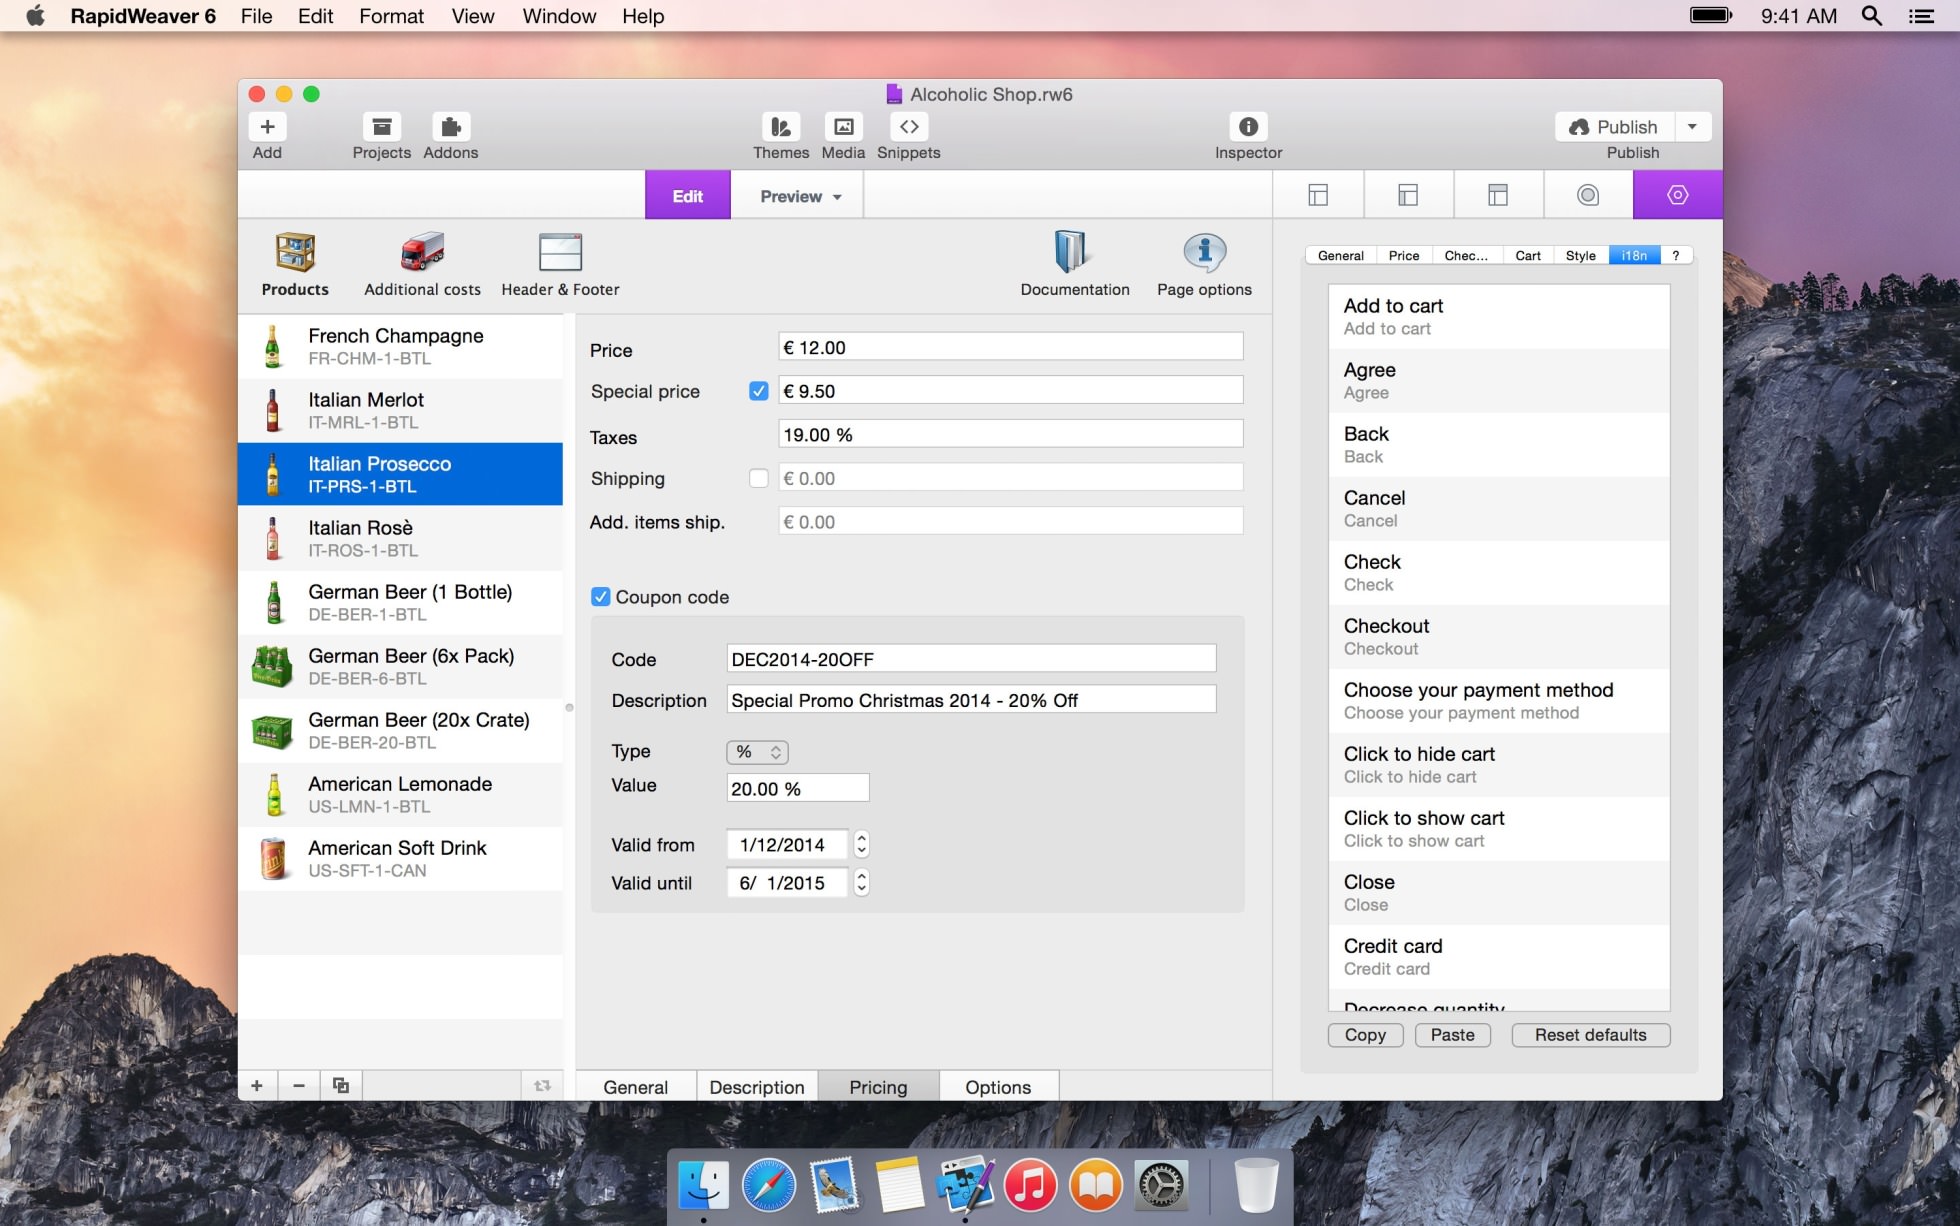This screenshot has width=1960, height=1226.
Task: Select the first inspector layout icon
Action: 1318,195
